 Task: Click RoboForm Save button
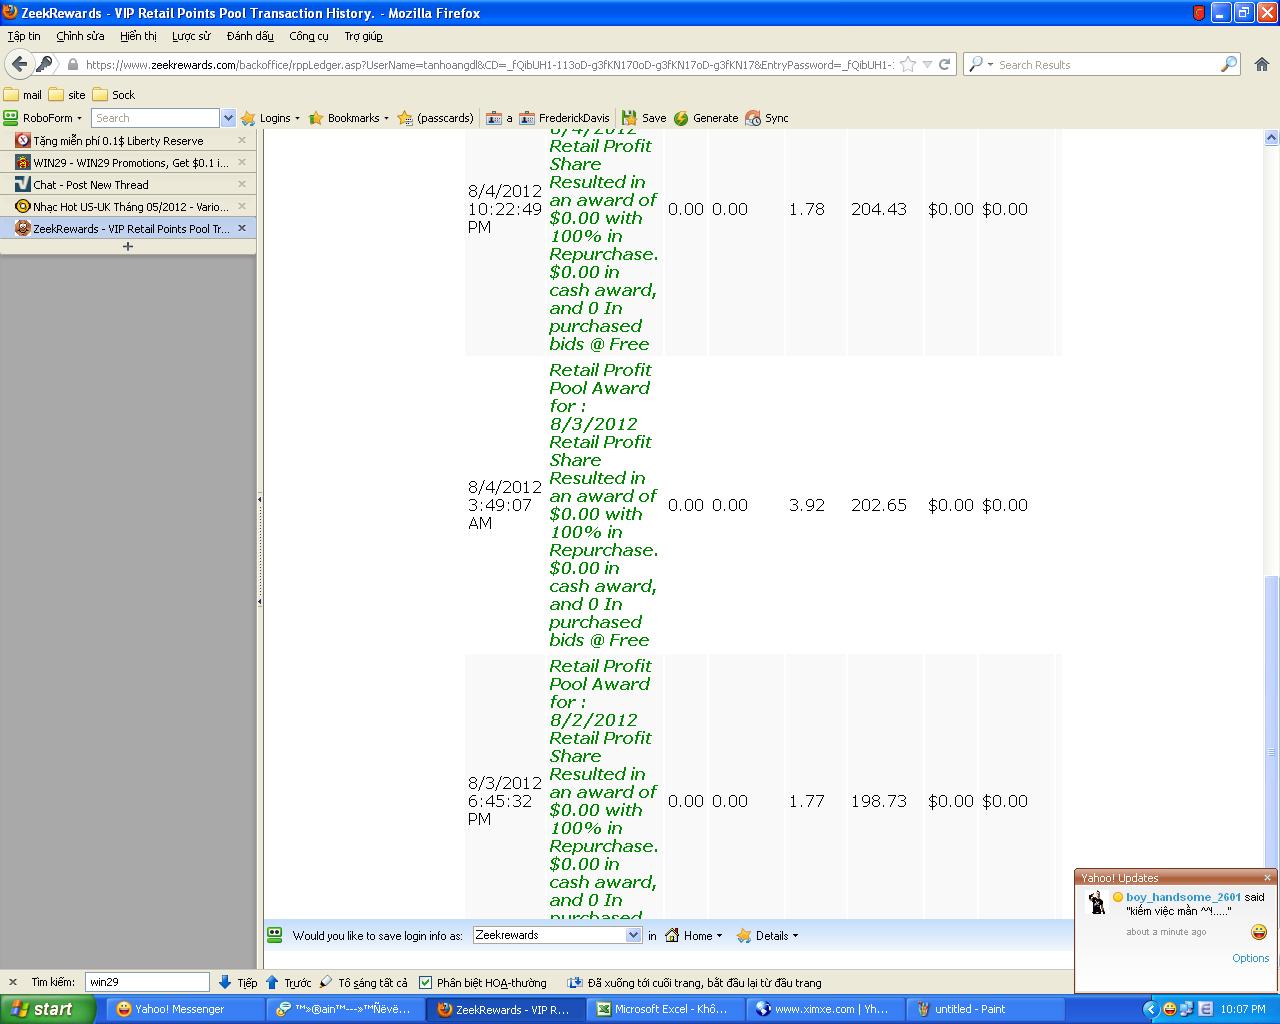pyautogui.click(x=643, y=118)
